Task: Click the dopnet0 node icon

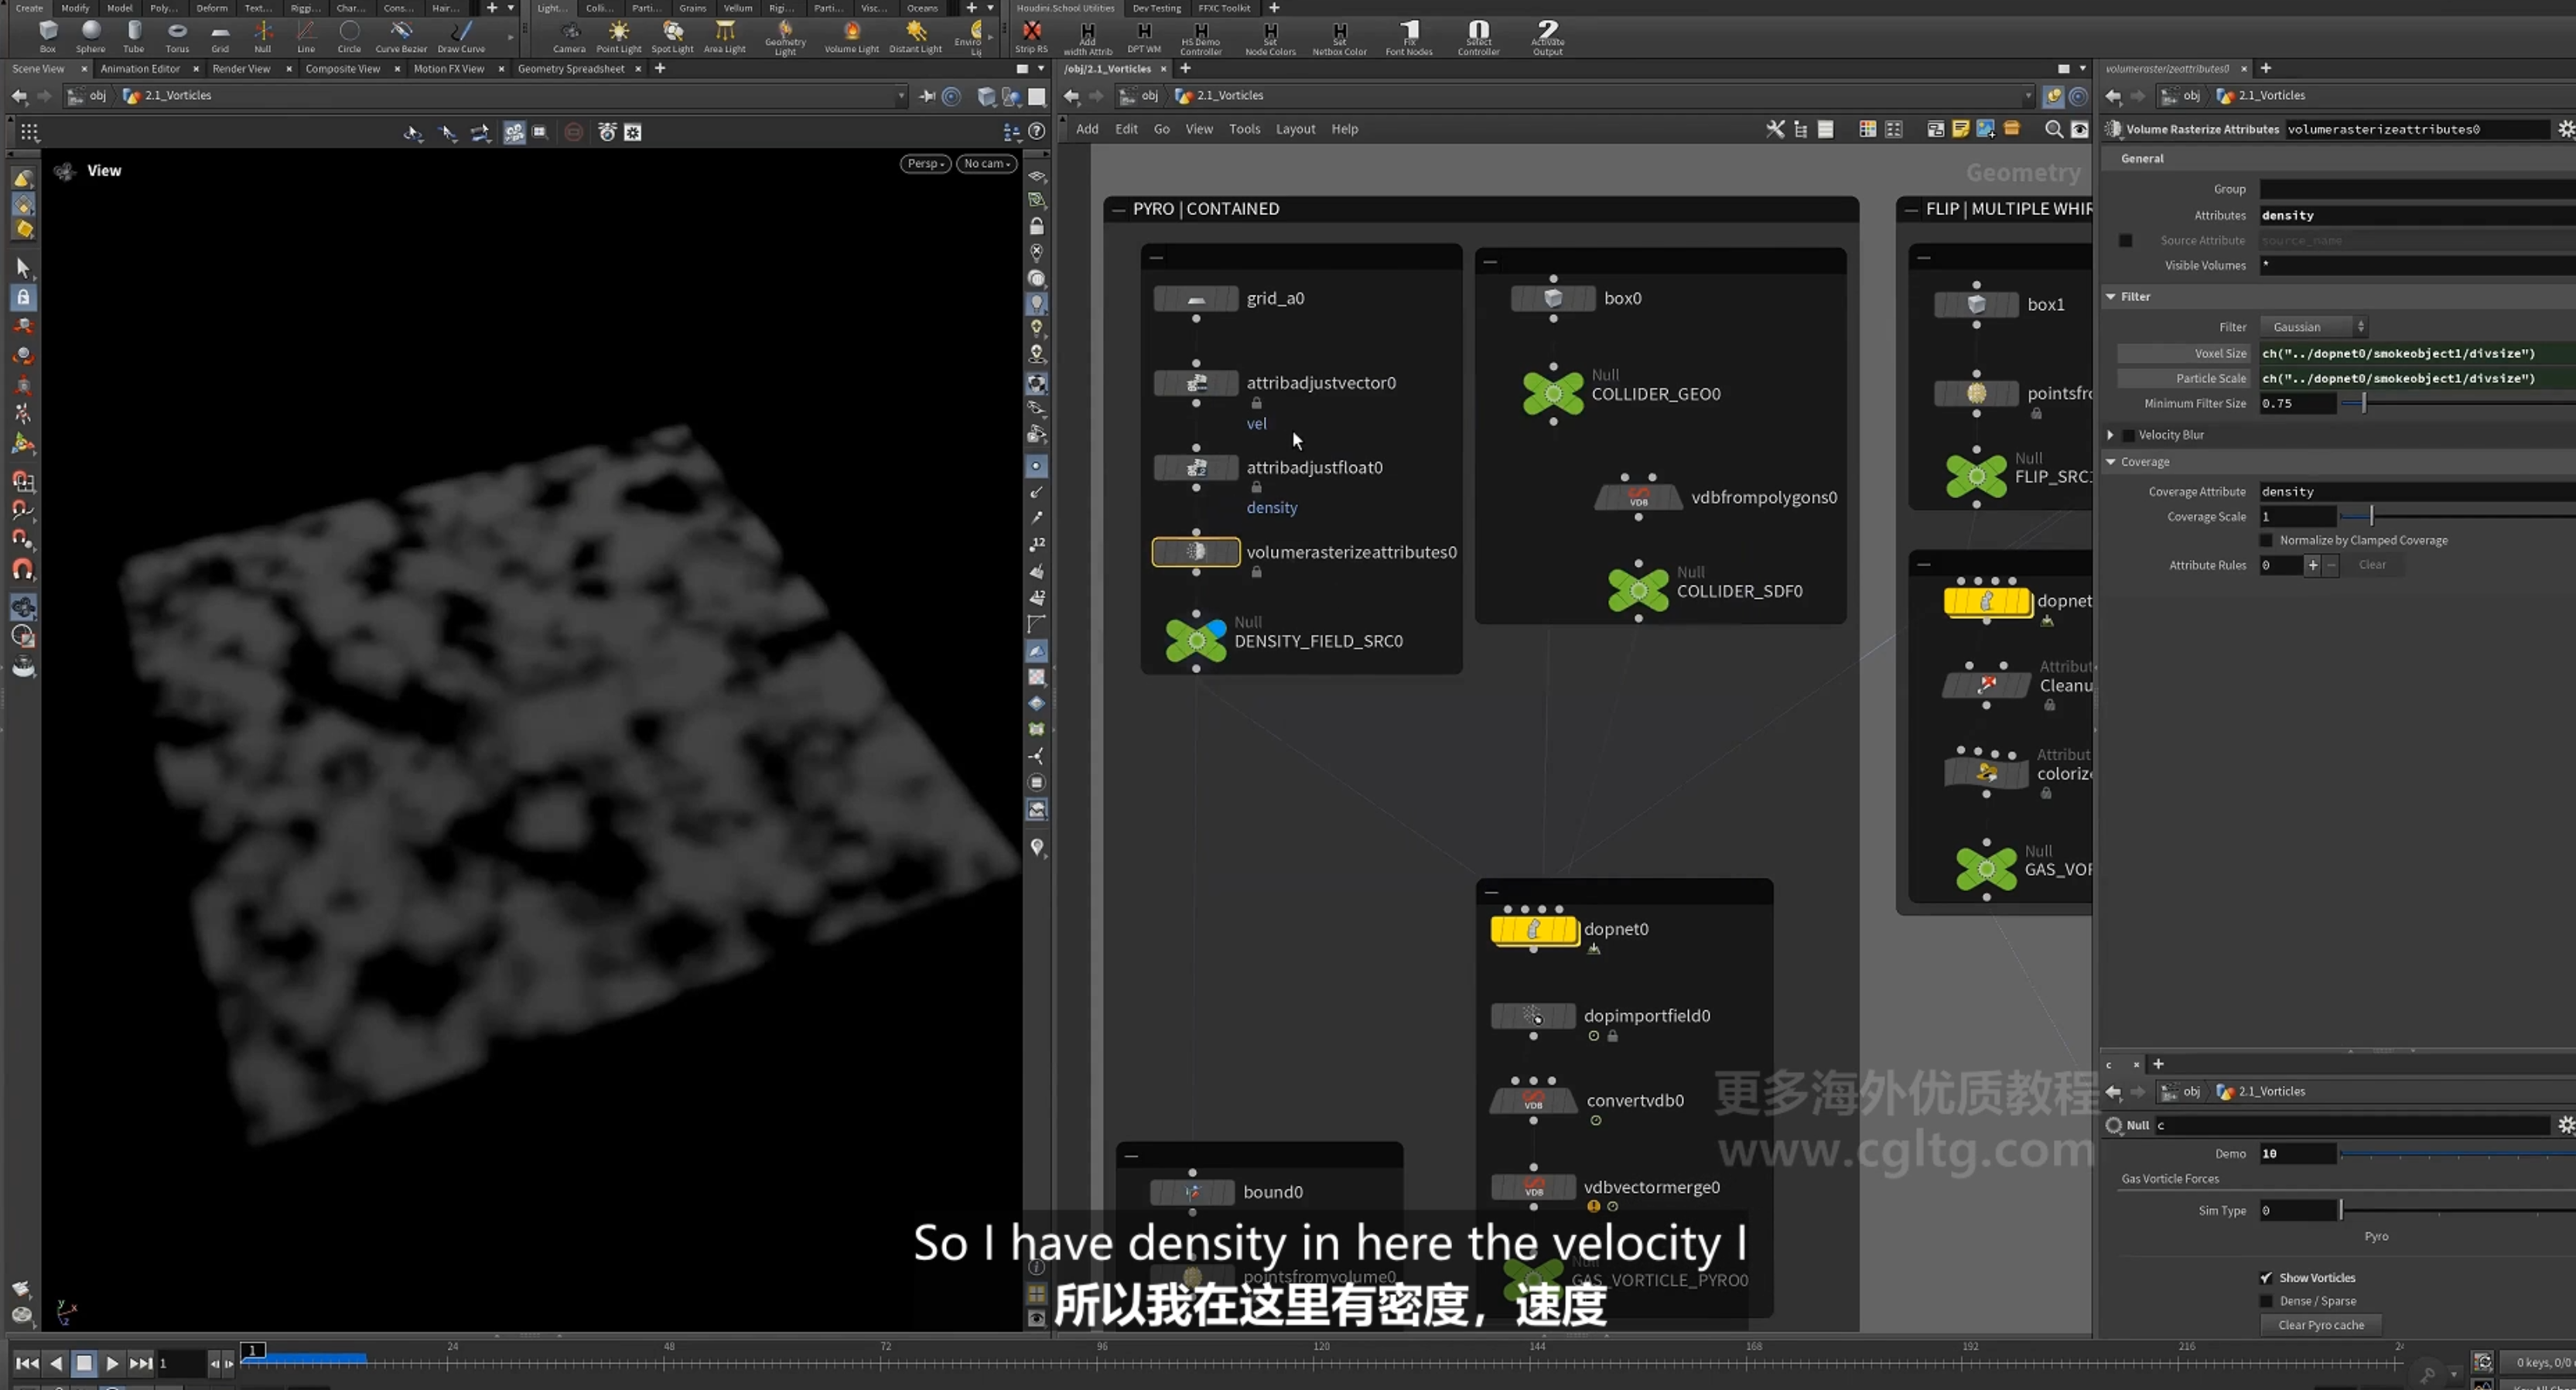Action: pos(1534,930)
